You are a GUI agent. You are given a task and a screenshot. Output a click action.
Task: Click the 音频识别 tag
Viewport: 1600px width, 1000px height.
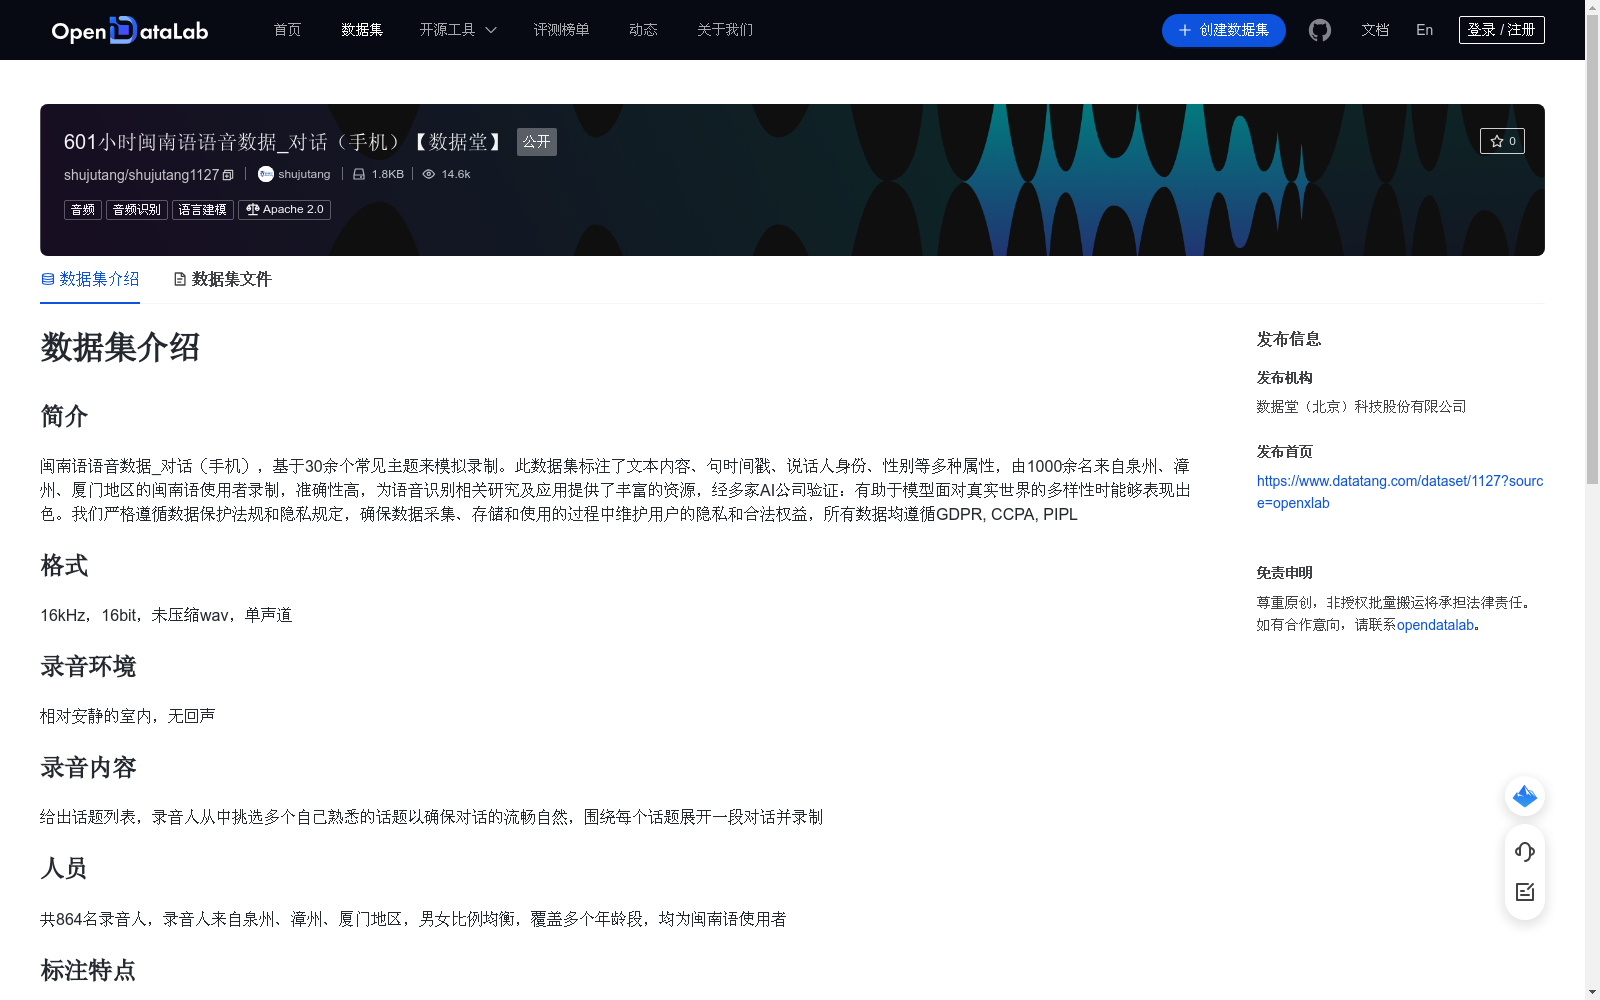[137, 210]
